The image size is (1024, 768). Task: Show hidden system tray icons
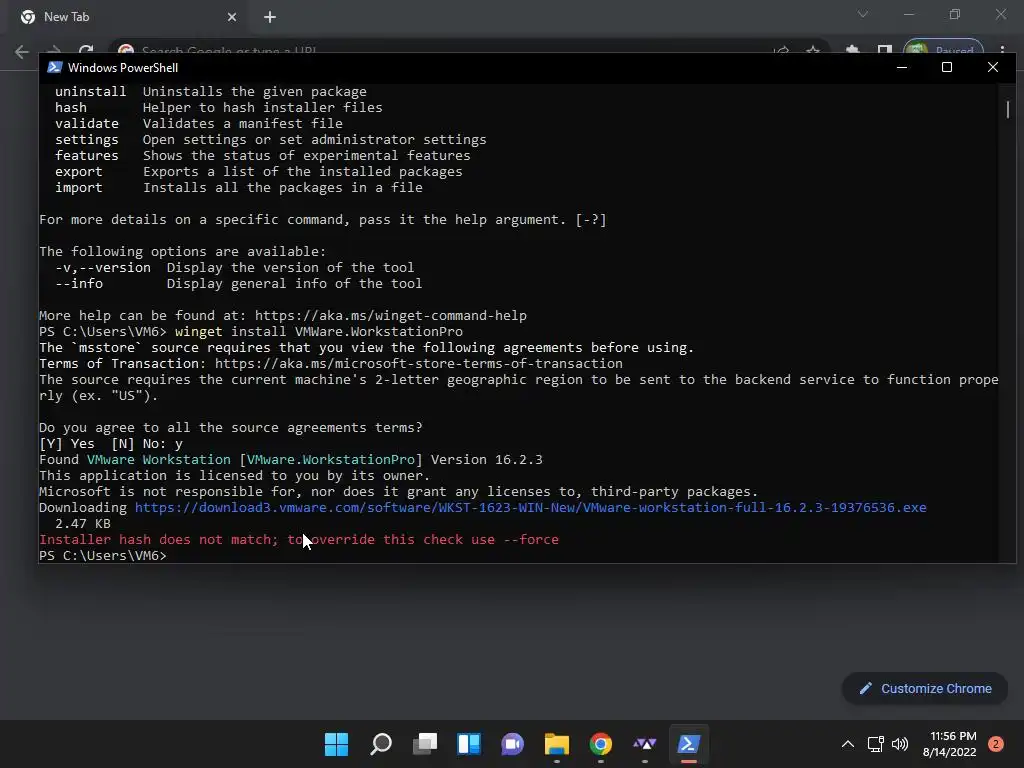(x=848, y=744)
